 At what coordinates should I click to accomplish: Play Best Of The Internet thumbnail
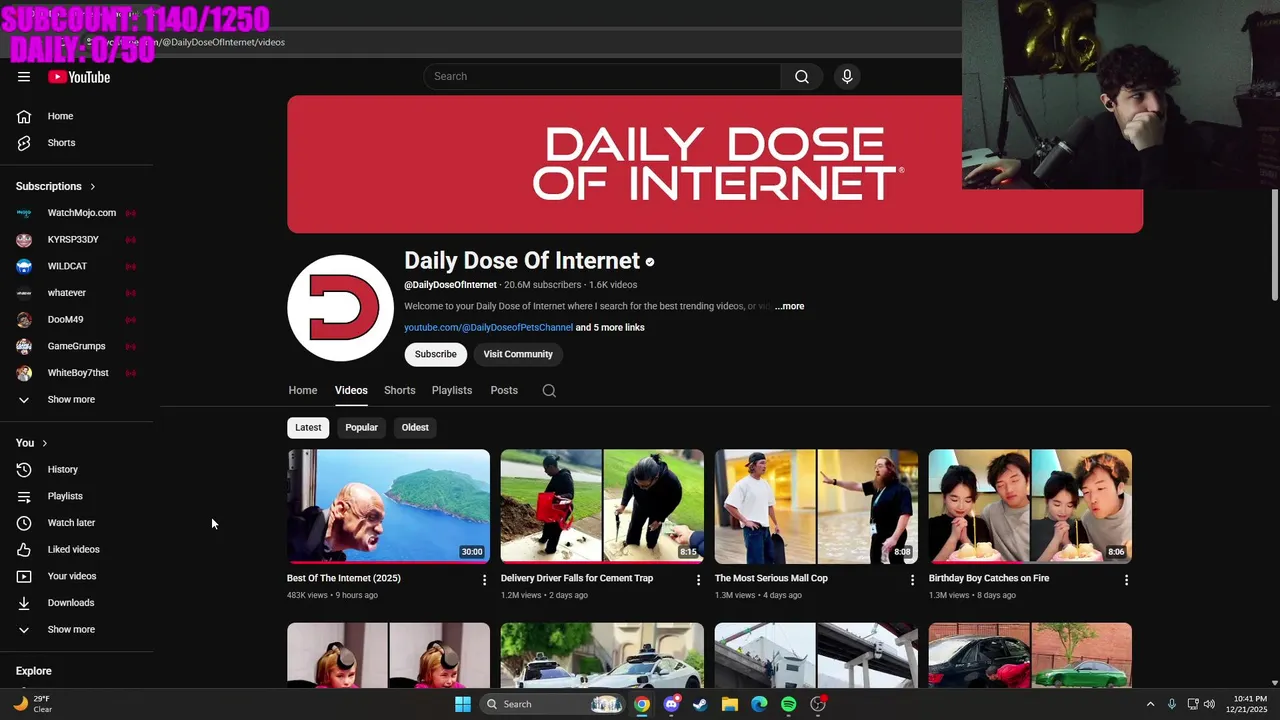[x=388, y=507]
